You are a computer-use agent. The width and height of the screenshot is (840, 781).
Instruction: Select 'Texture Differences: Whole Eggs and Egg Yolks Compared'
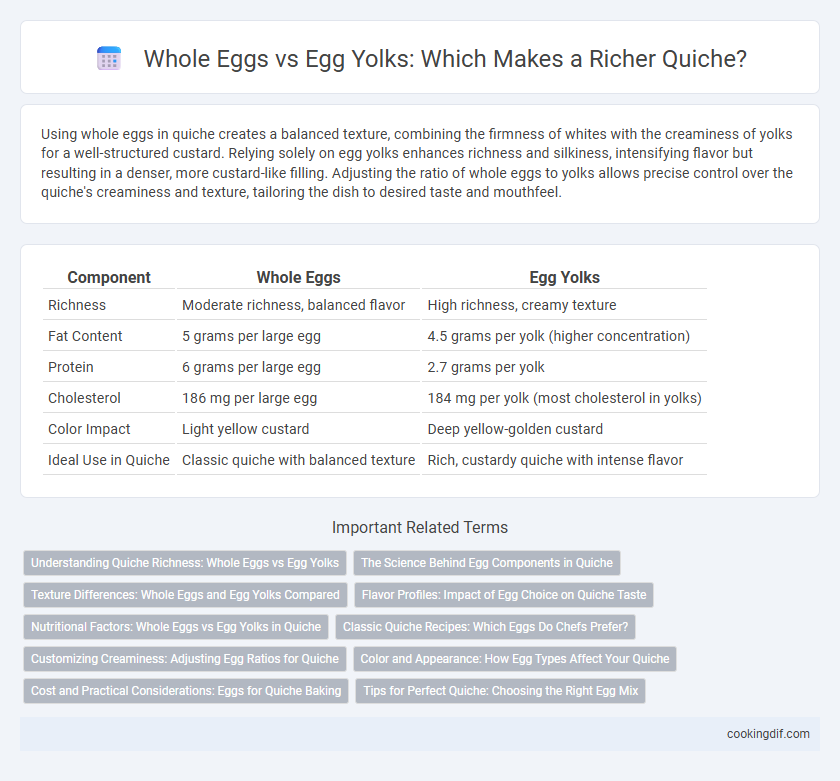click(185, 595)
